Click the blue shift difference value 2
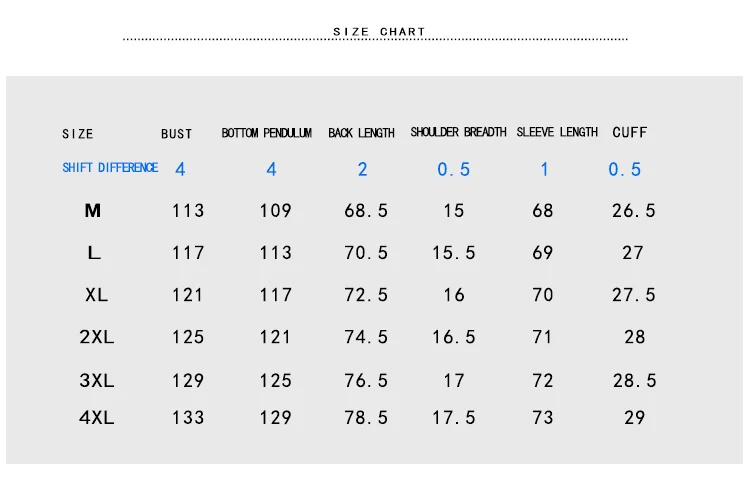 [363, 169]
